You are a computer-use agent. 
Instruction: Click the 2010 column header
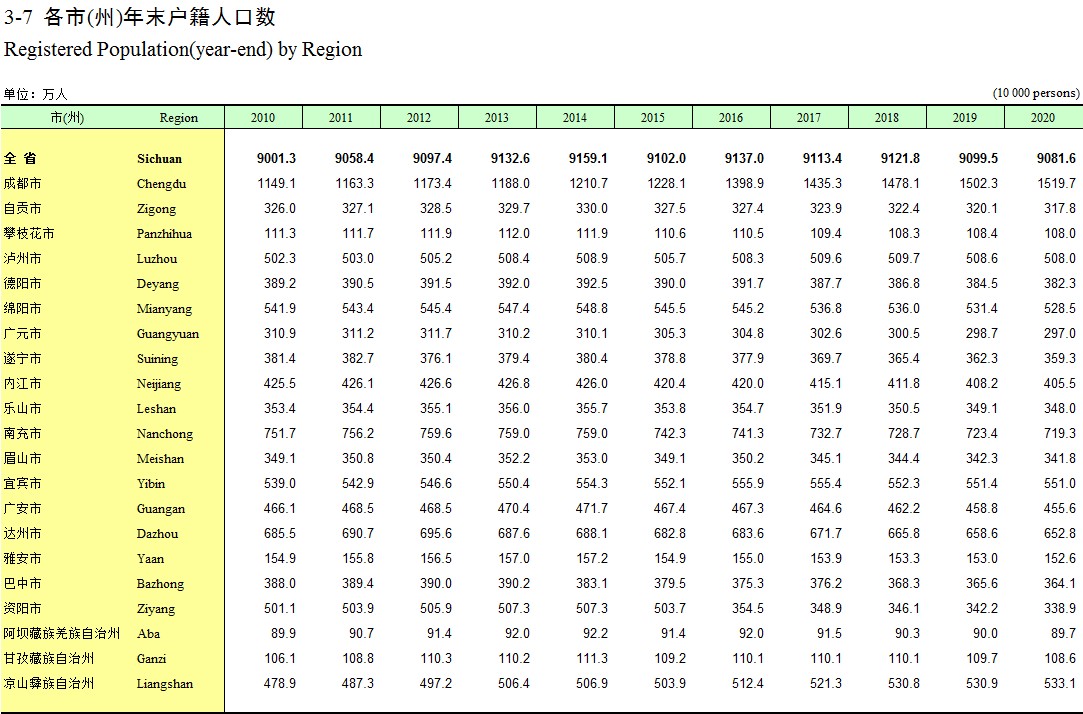click(x=262, y=117)
